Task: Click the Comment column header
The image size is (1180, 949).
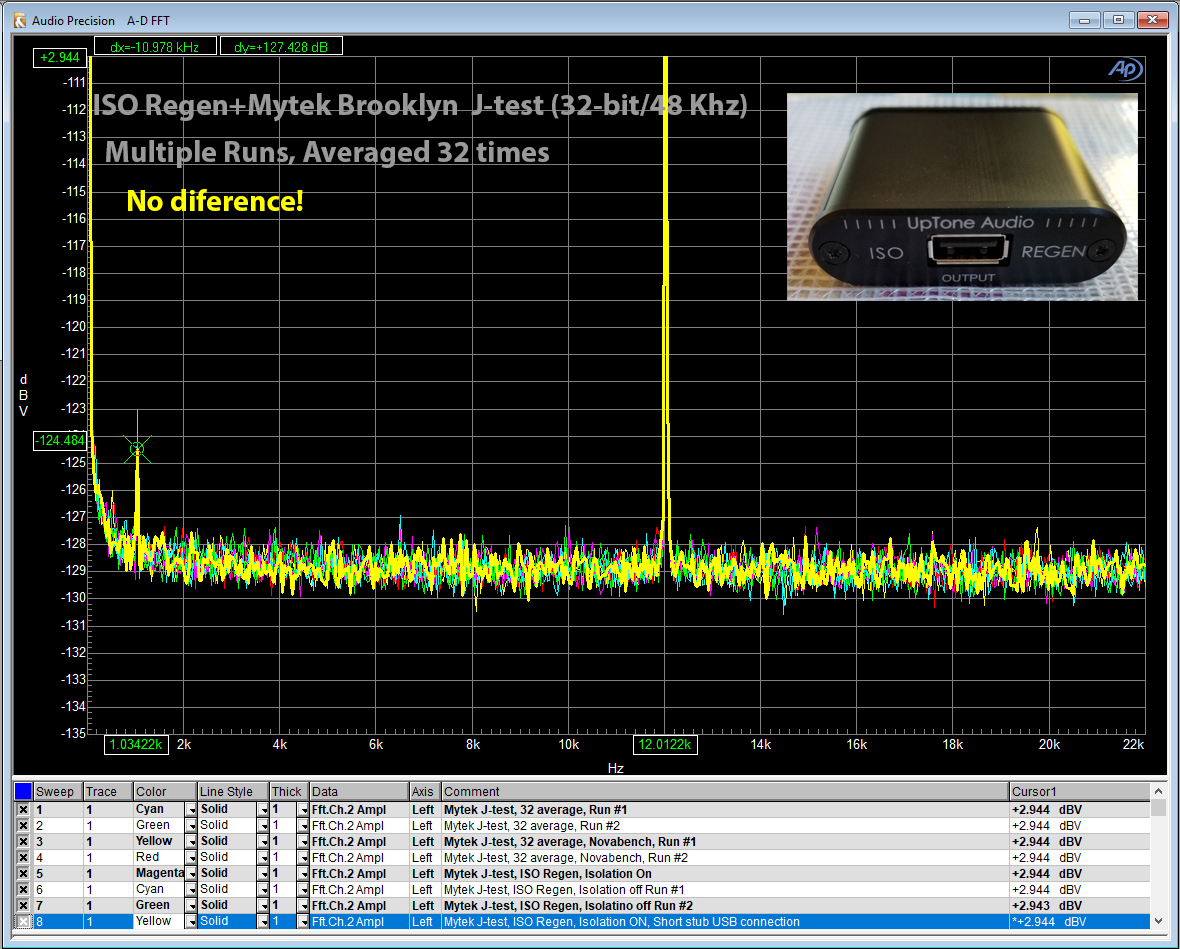Action: pos(725,791)
